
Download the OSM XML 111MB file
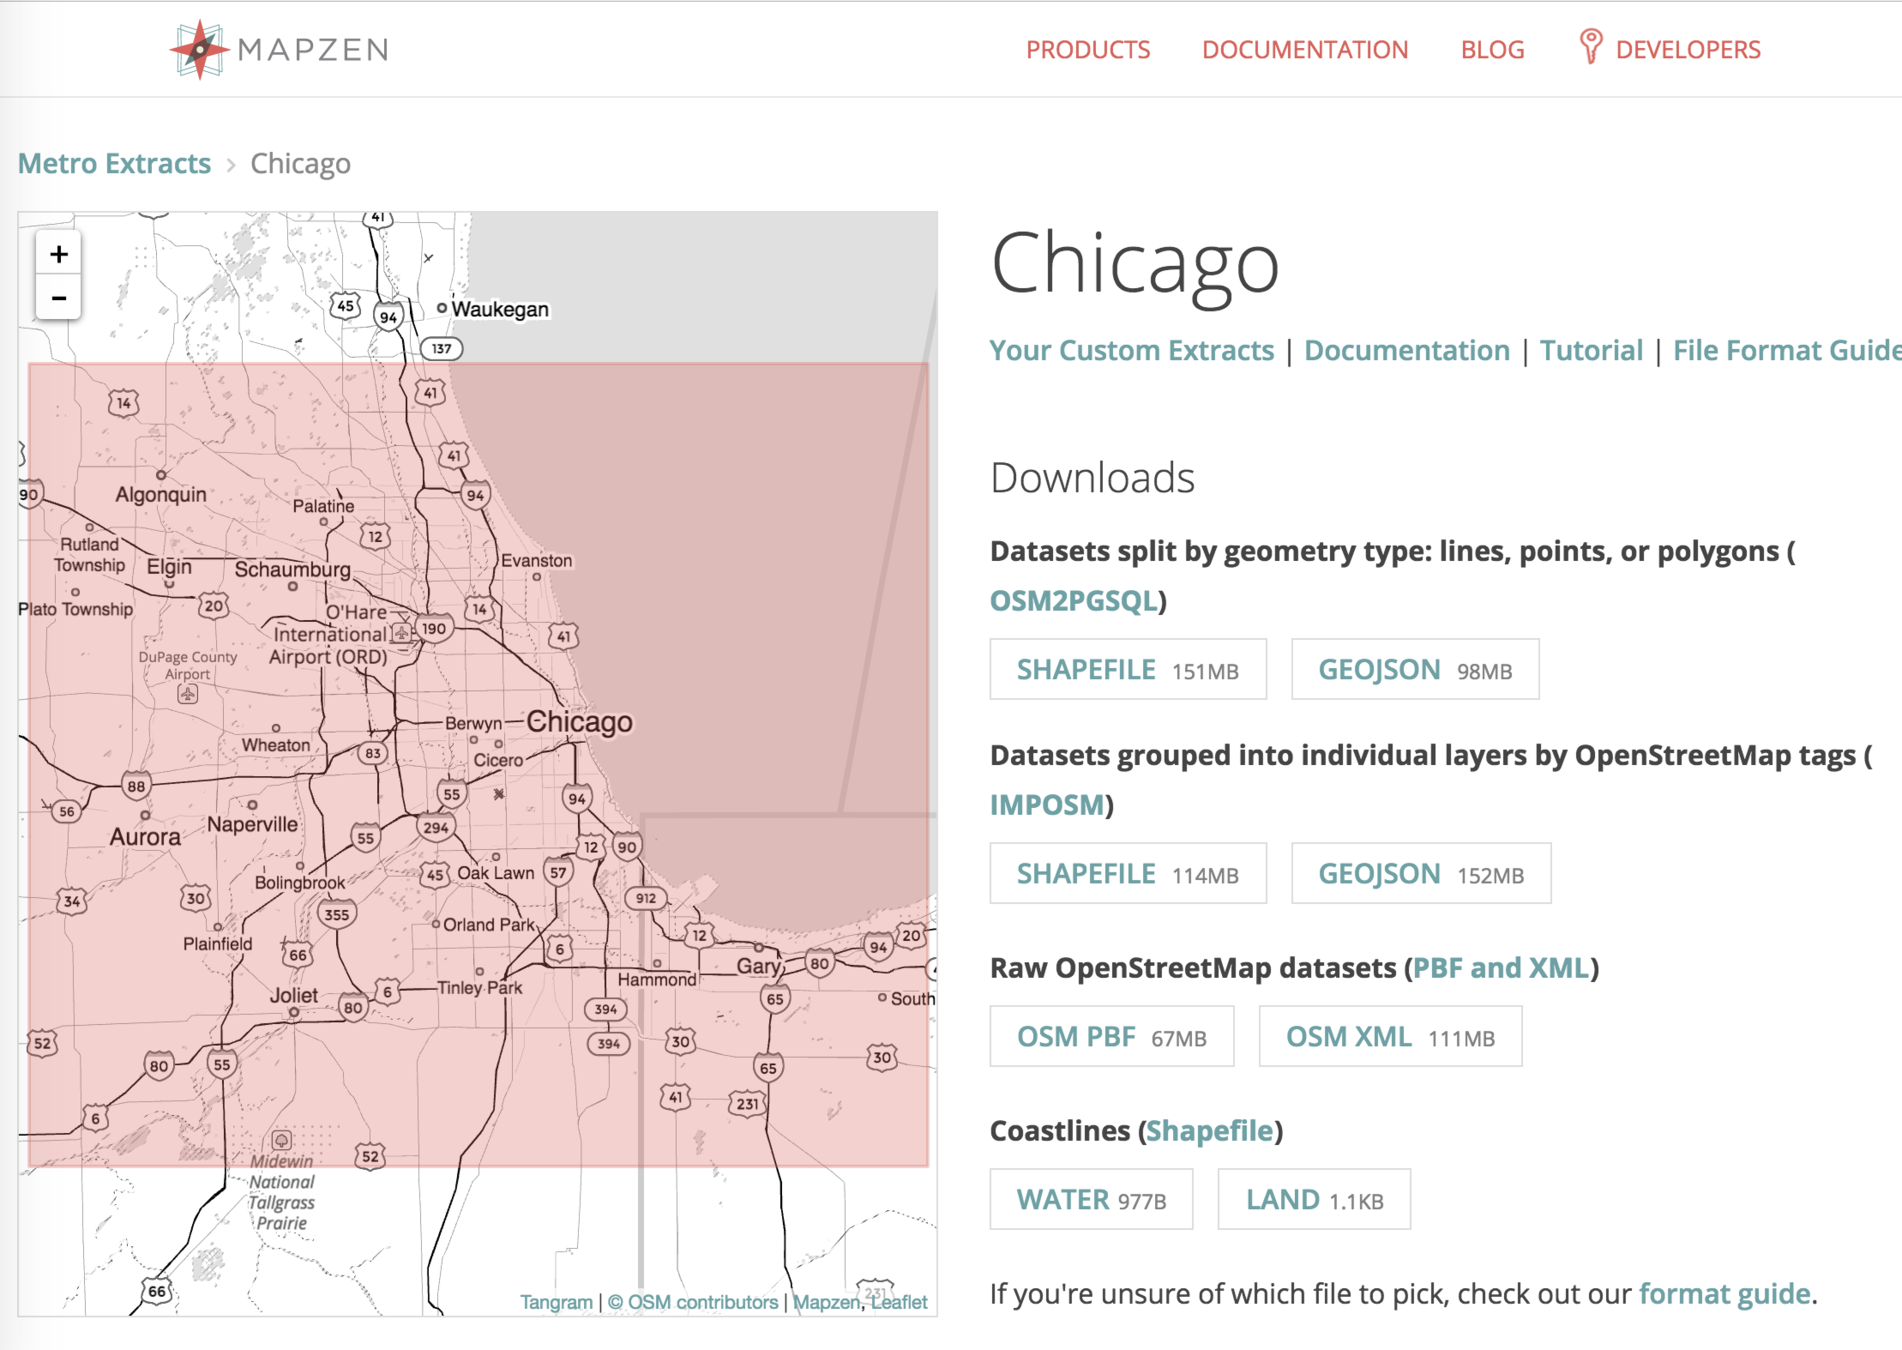click(1390, 1036)
